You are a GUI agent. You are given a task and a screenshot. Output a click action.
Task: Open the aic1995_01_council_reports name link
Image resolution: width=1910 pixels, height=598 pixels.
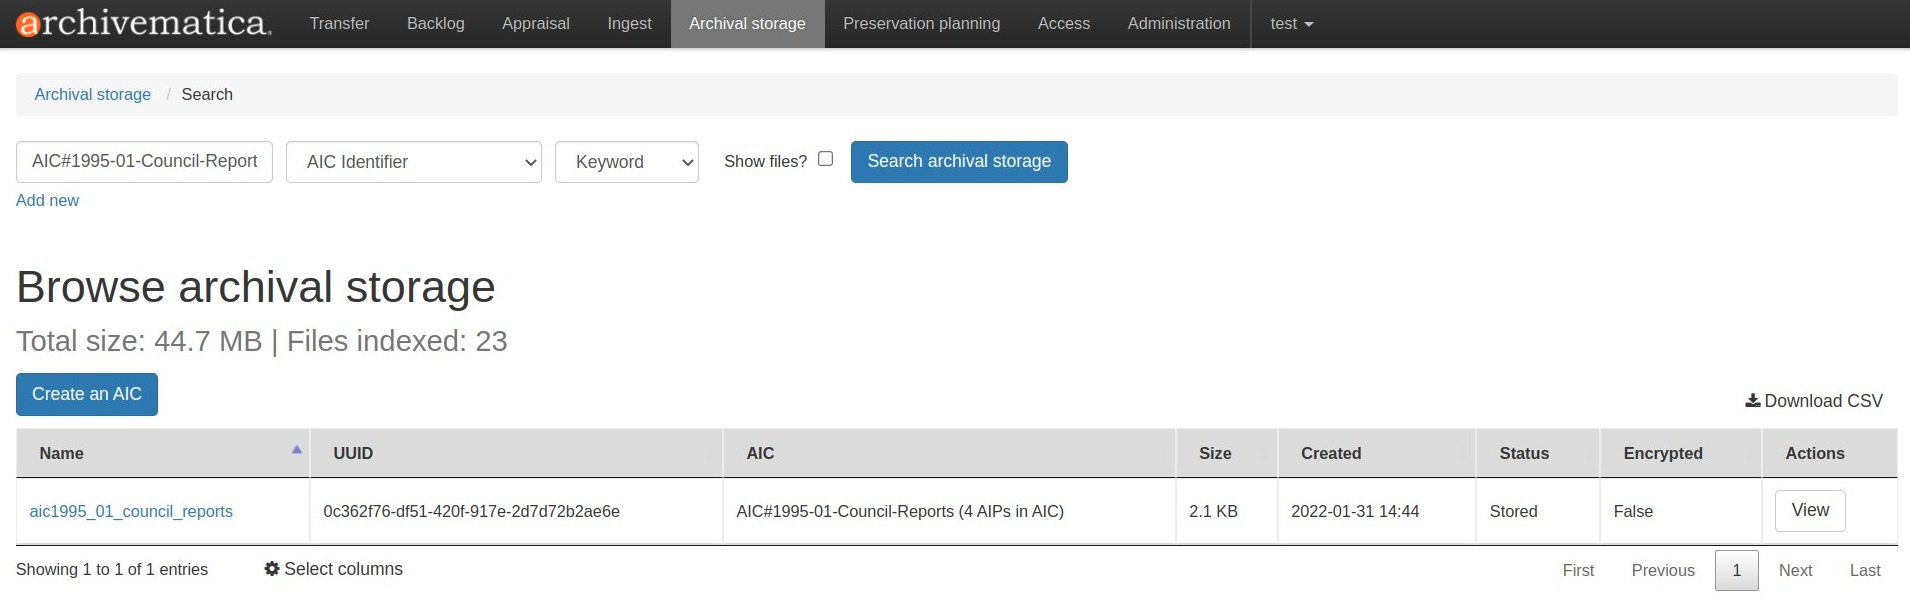click(131, 511)
